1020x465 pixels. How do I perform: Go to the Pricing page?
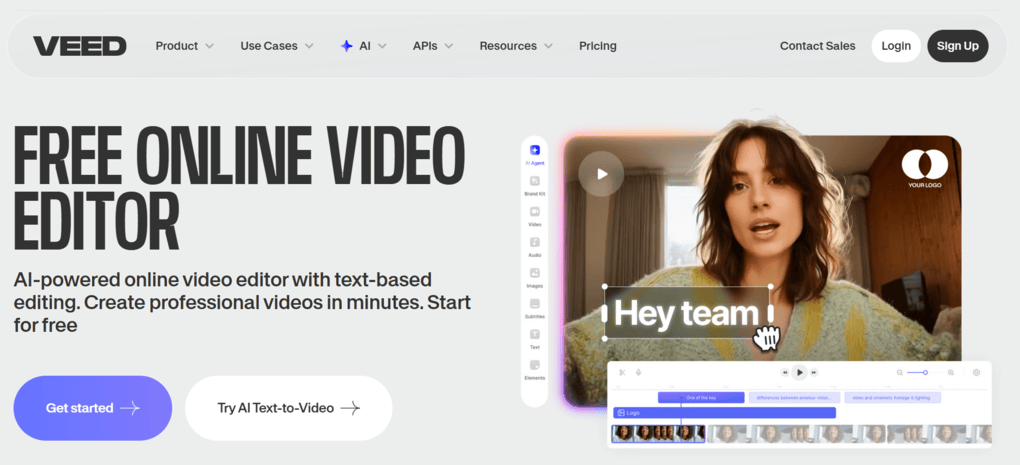pos(598,46)
